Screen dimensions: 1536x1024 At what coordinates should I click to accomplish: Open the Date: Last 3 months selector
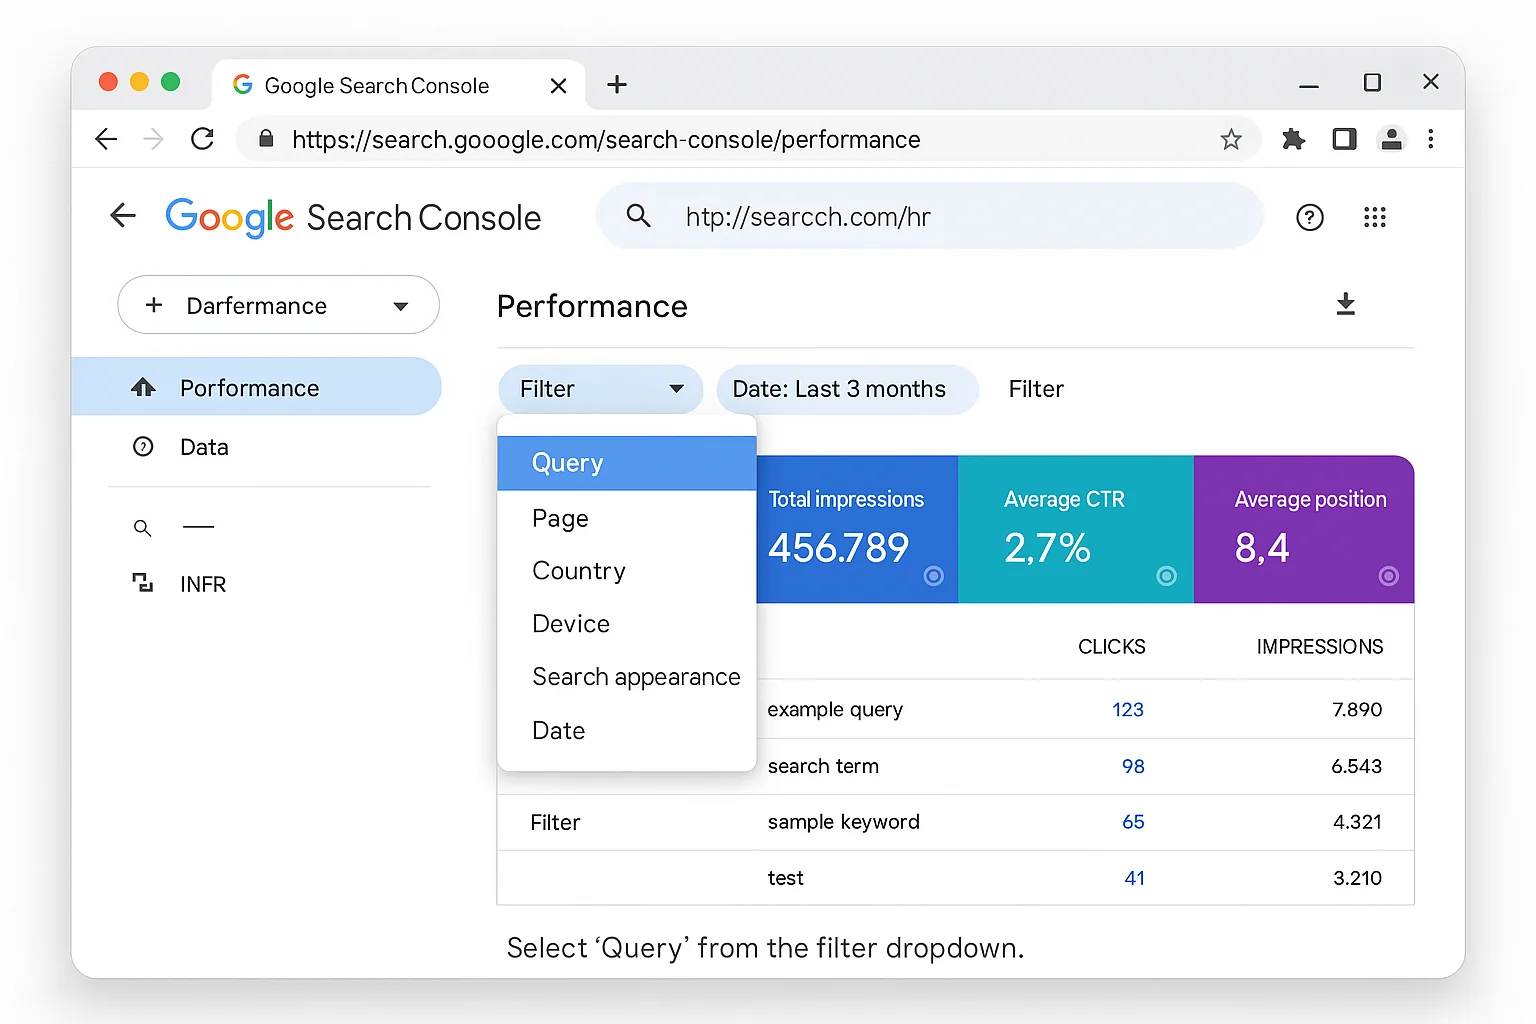847,389
